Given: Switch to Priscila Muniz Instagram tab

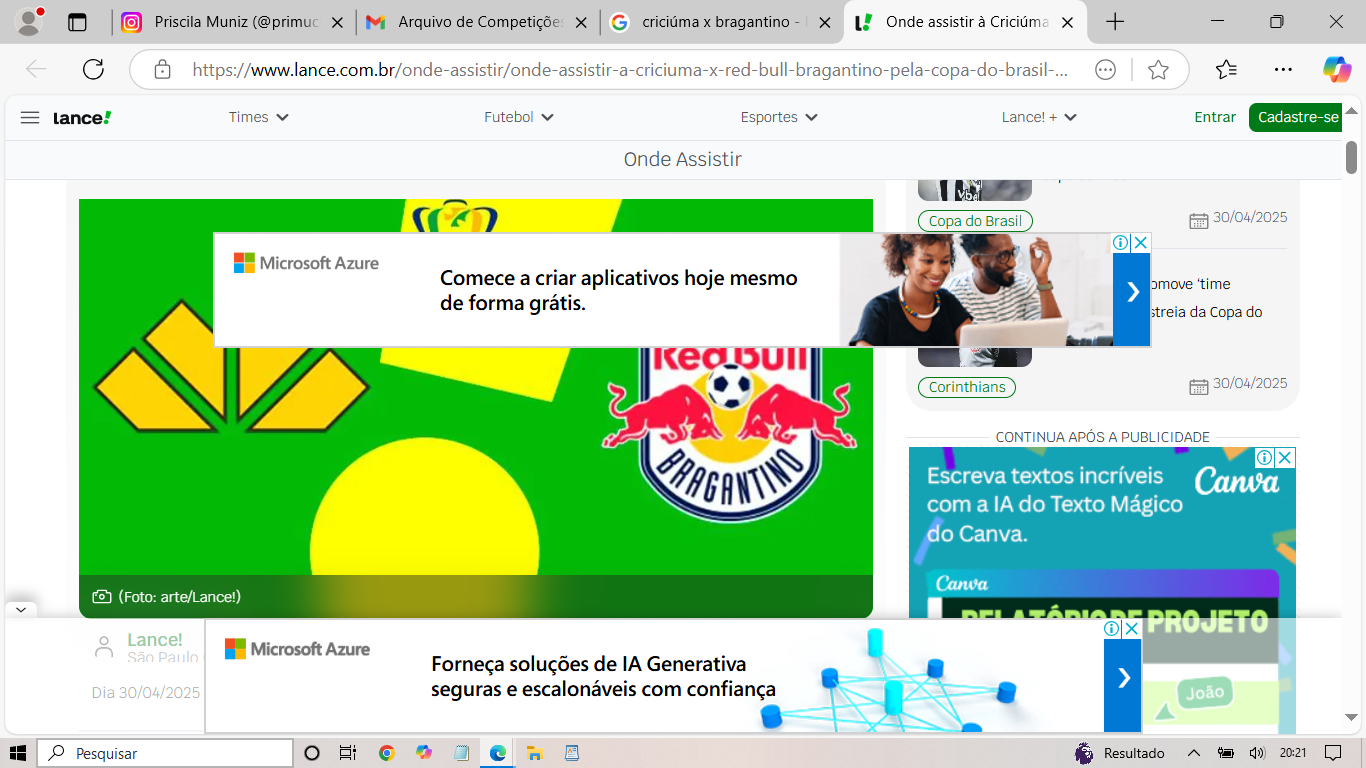Looking at the screenshot, I should pyautogui.click(x=233, y=22).
